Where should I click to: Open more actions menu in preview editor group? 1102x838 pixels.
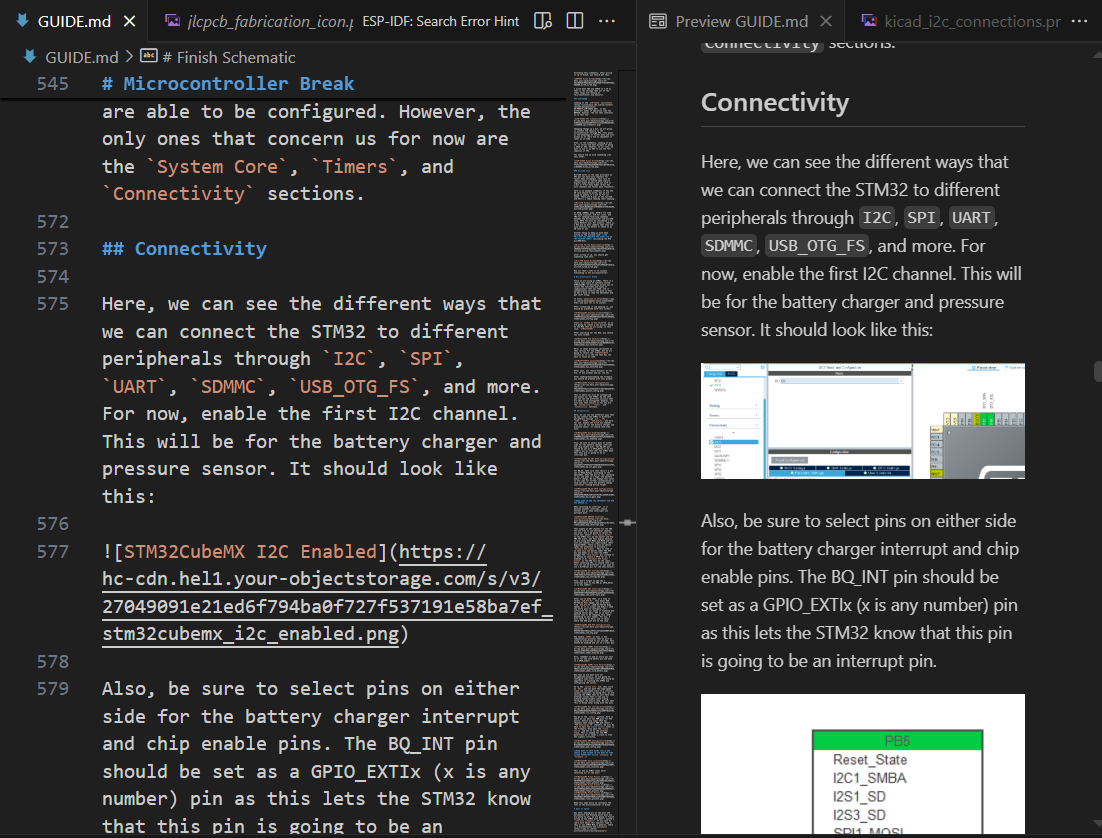click(1081, 21)
